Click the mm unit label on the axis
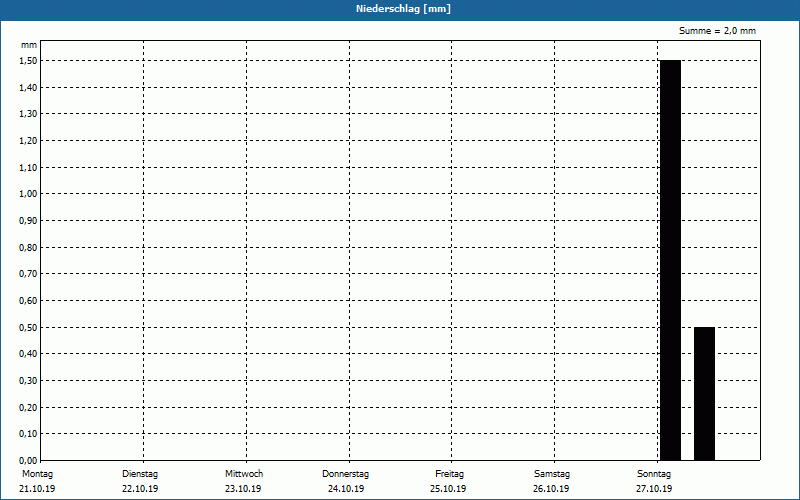The height and width of the screenshot is (500, 800). (x=29, y=45)
